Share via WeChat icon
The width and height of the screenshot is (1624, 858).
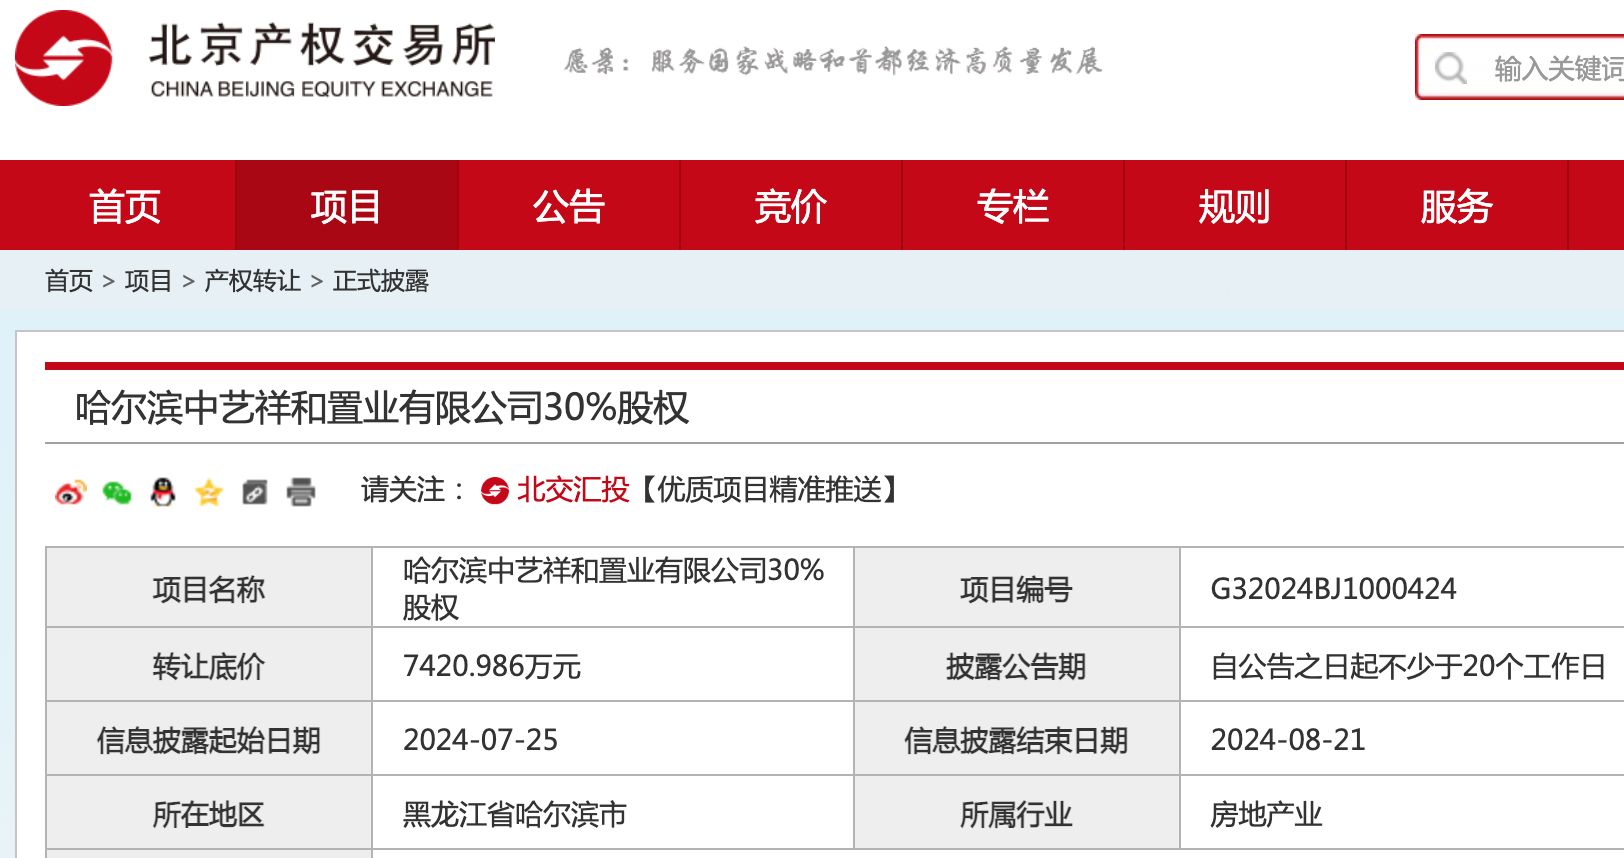click(x=117, y=492)
